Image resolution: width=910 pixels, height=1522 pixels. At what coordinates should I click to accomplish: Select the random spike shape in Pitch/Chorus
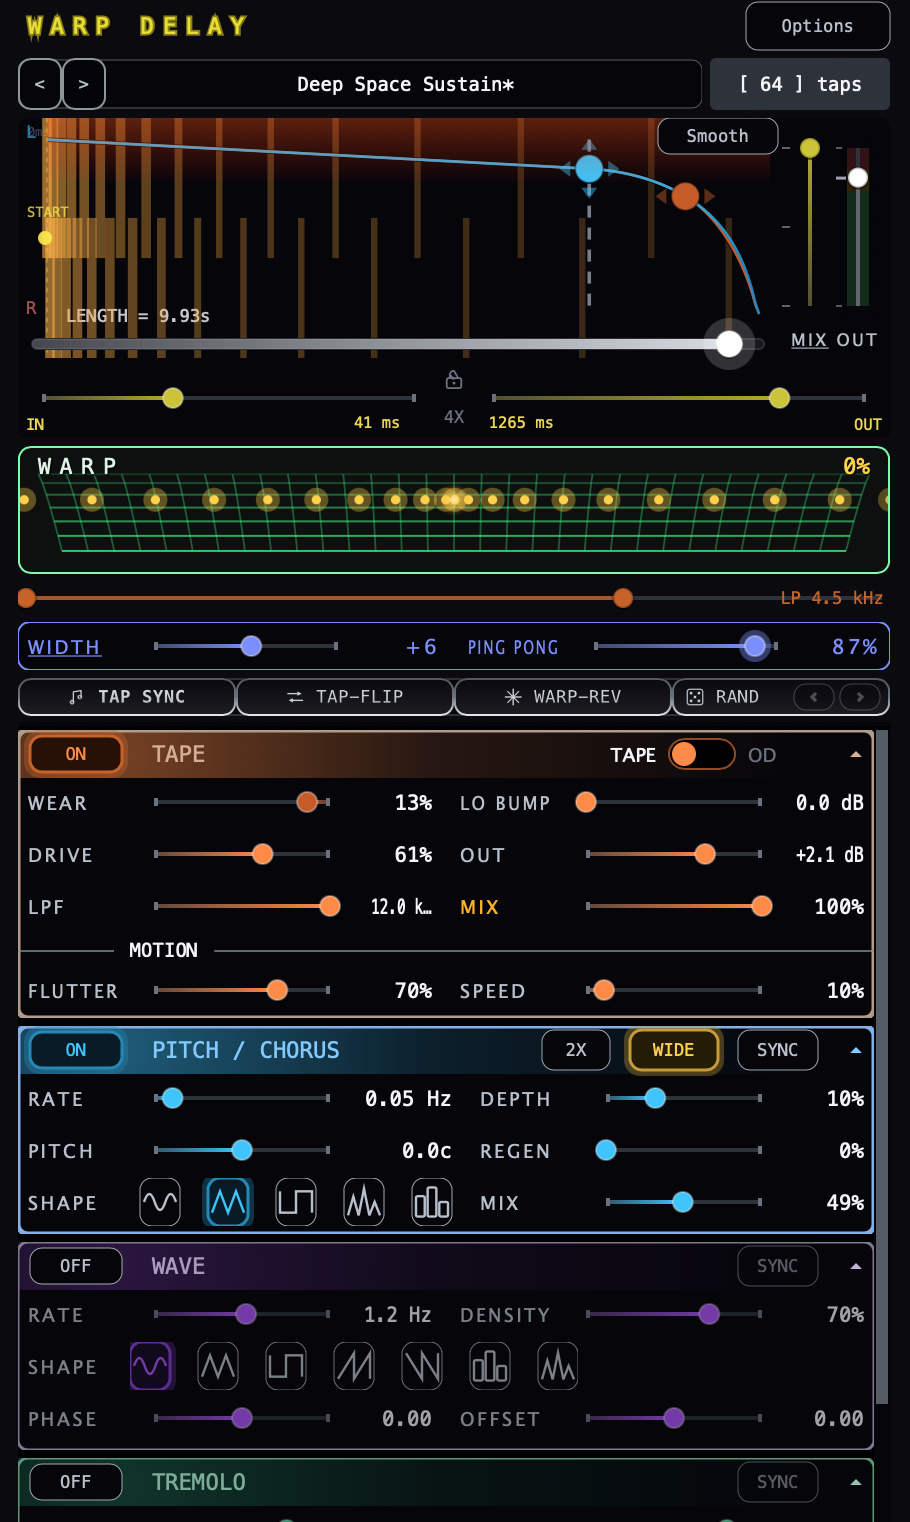coord(364,1202)
